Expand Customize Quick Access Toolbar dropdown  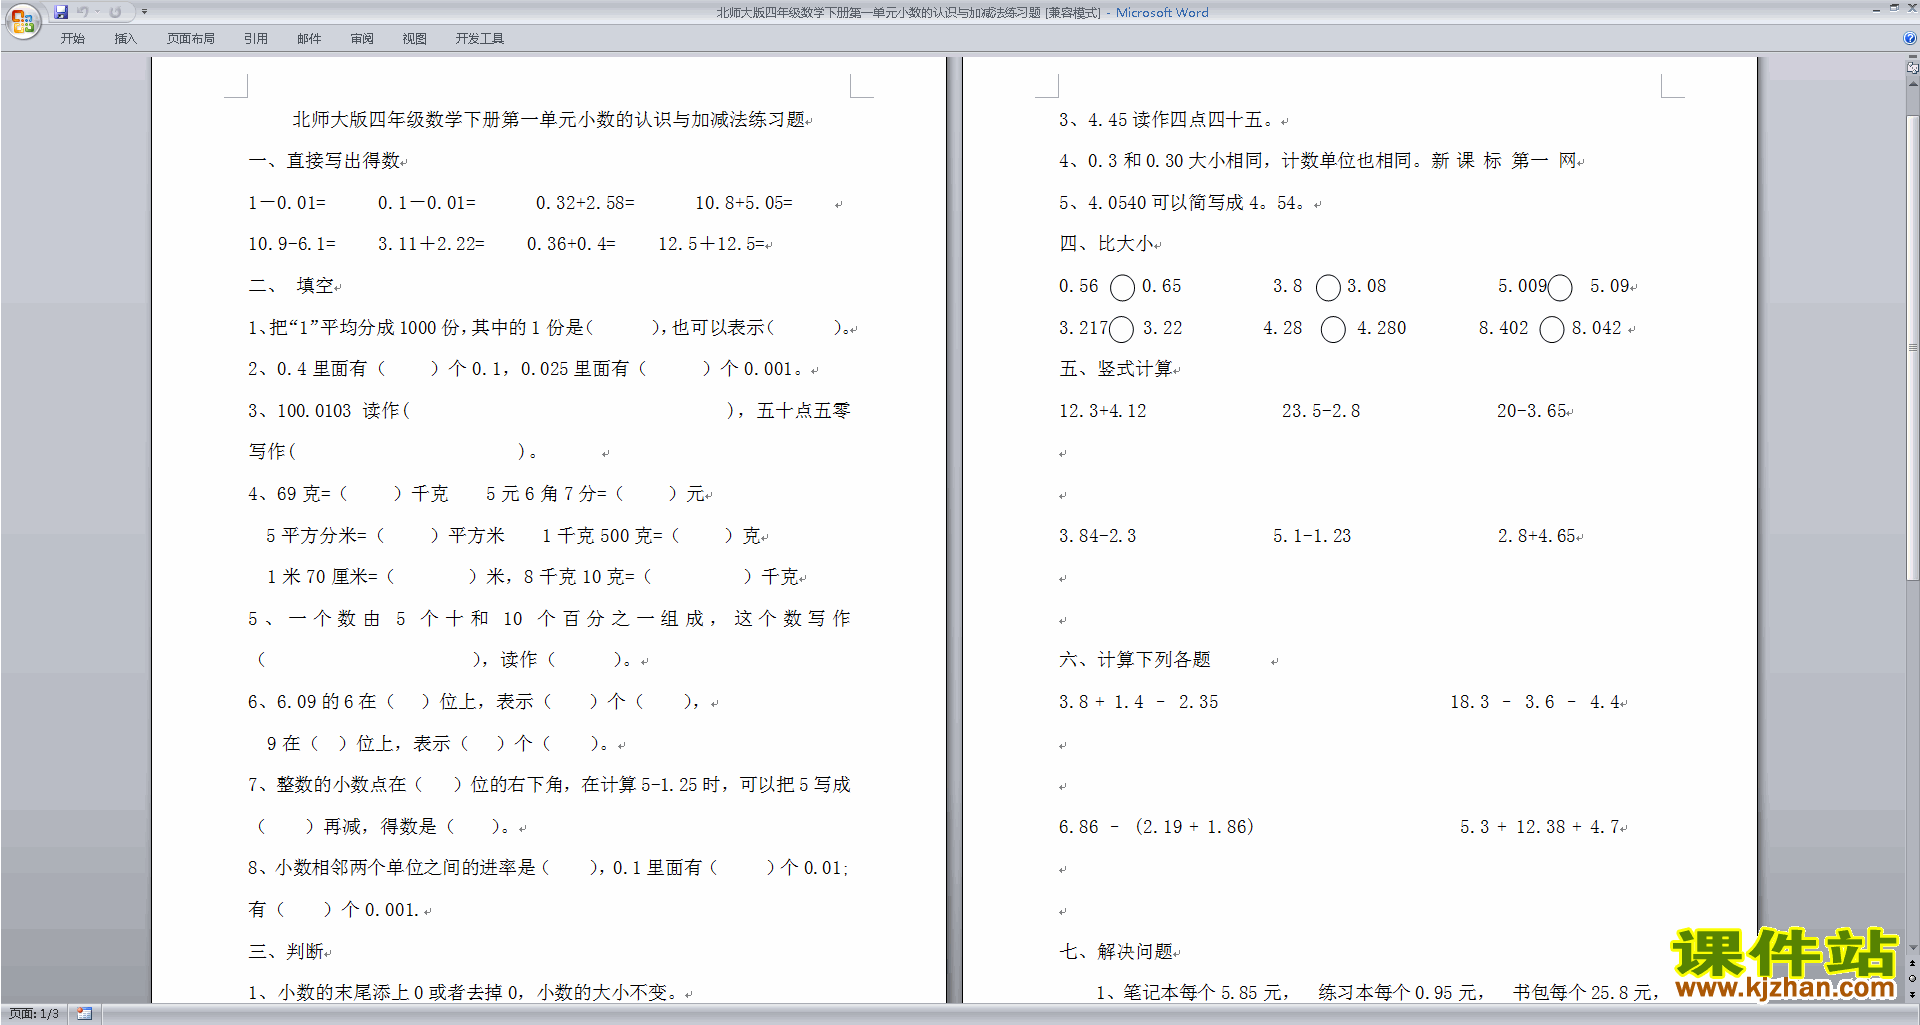[x=144, y=12]
